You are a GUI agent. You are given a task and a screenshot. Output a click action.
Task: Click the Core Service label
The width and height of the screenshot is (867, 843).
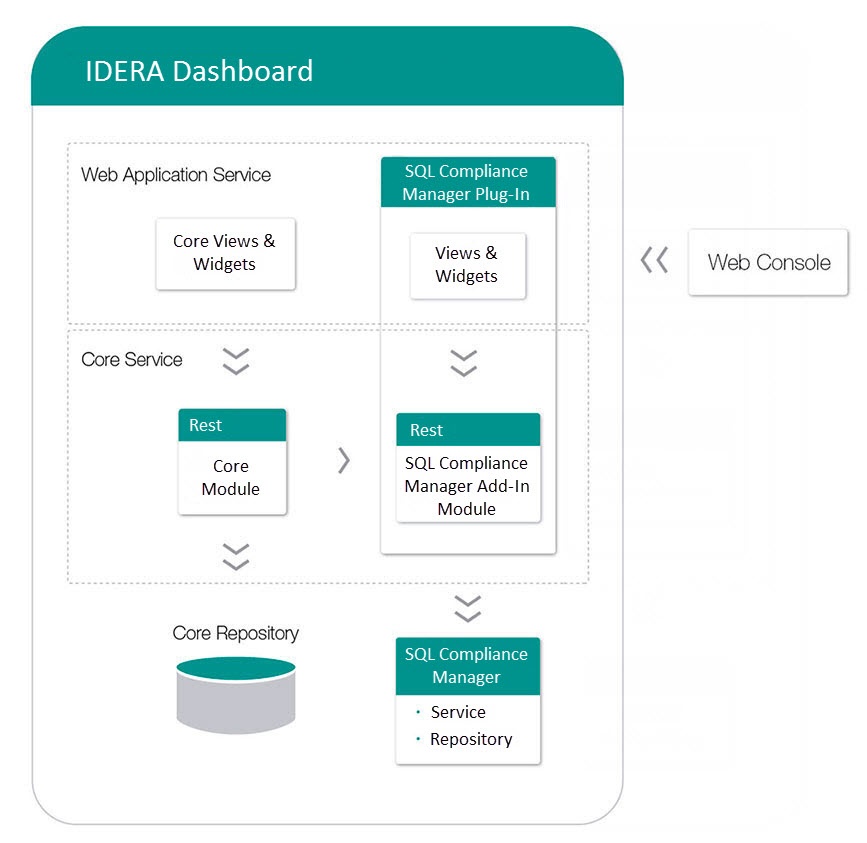point(132,359)
